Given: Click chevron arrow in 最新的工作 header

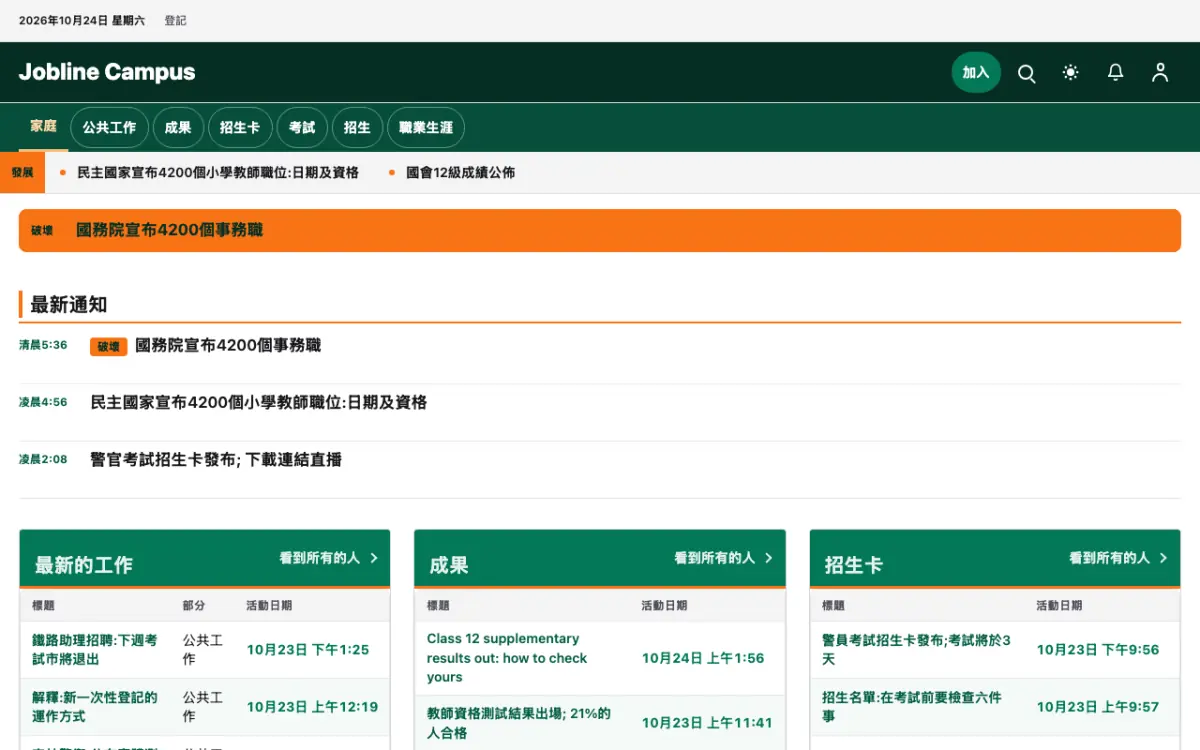Looking at the screenshot, I should [374, 558].
